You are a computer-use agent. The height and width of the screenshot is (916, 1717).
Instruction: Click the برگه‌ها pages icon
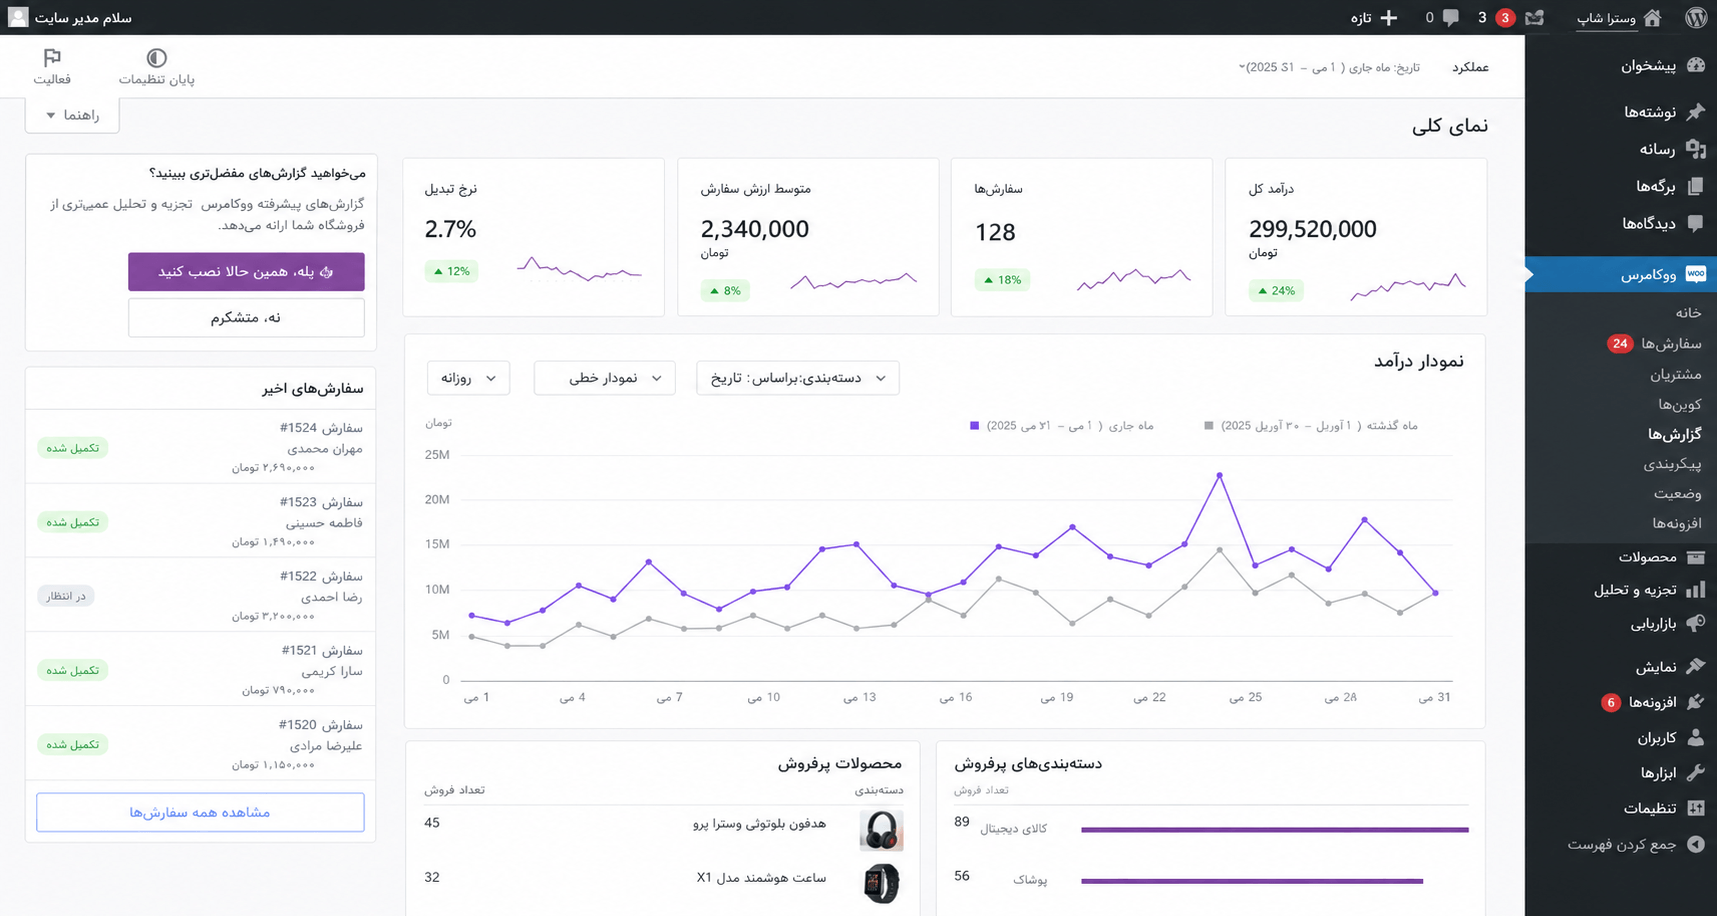click(1696, 186)
